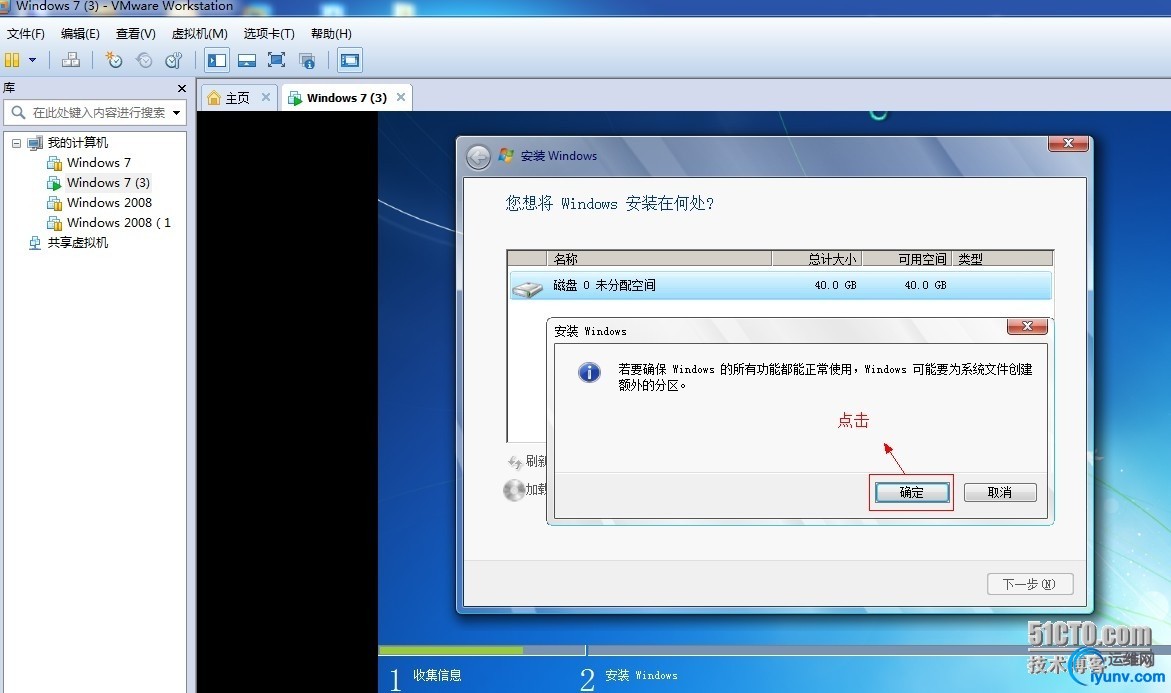Select the Windows 2008 (1 virtual machine
This screenshot has width=1171, height=693.
[119, 223]
